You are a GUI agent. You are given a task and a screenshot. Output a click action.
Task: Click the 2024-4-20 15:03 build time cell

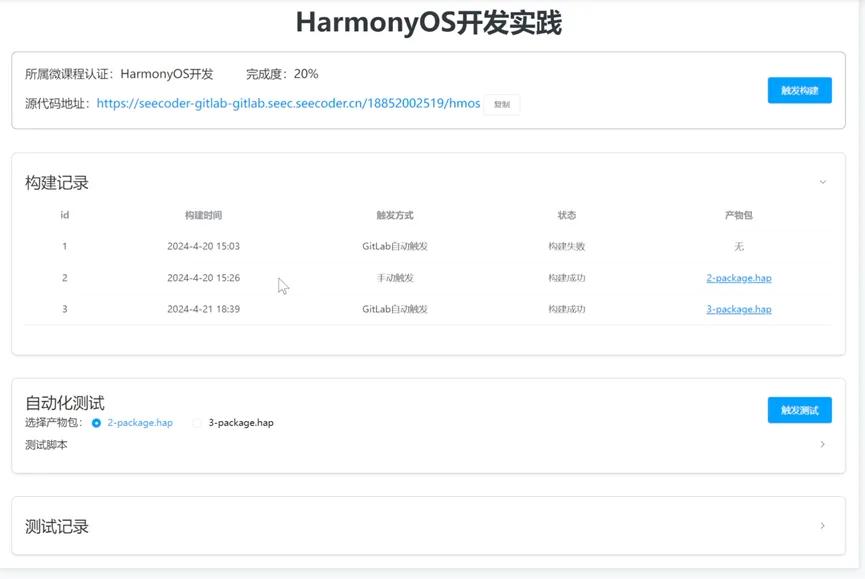click(x=204, y=246)
